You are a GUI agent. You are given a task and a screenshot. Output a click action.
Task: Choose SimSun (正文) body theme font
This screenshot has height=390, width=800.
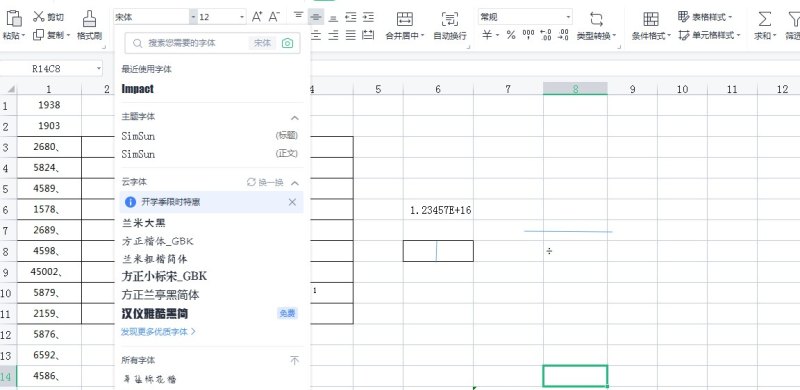[x=209, y=154]
